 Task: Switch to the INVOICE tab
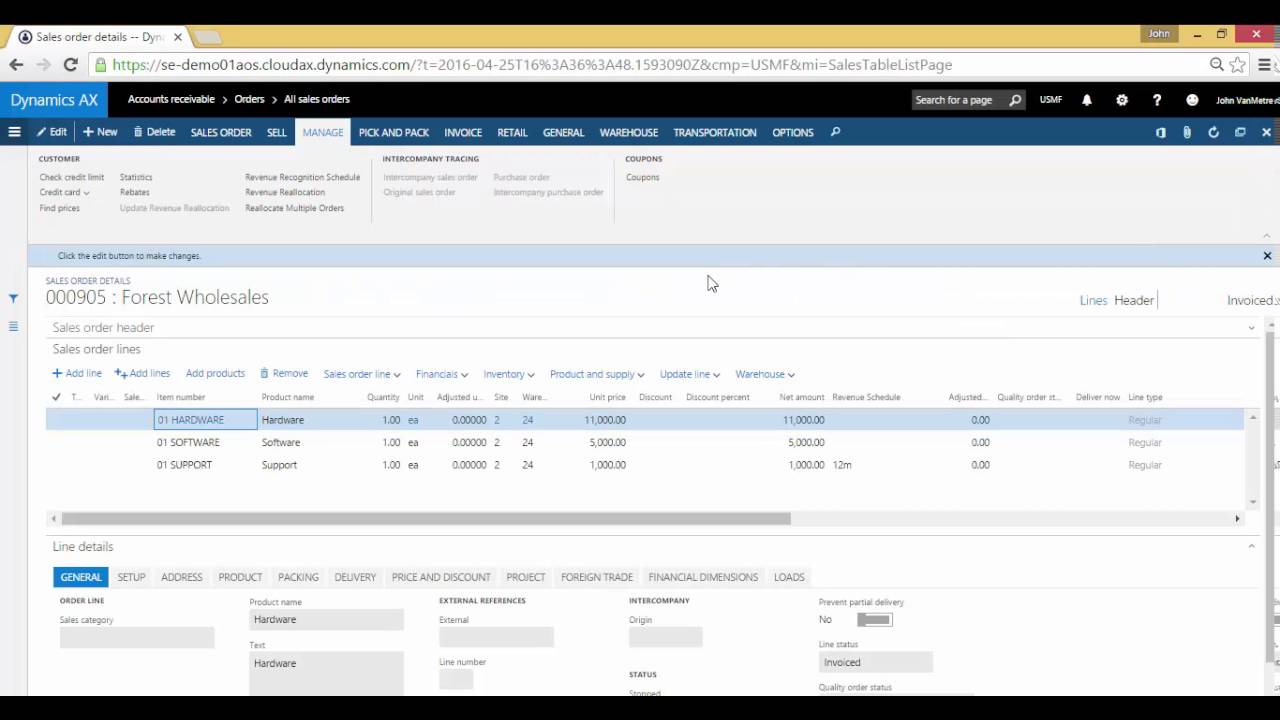[463, 132]
